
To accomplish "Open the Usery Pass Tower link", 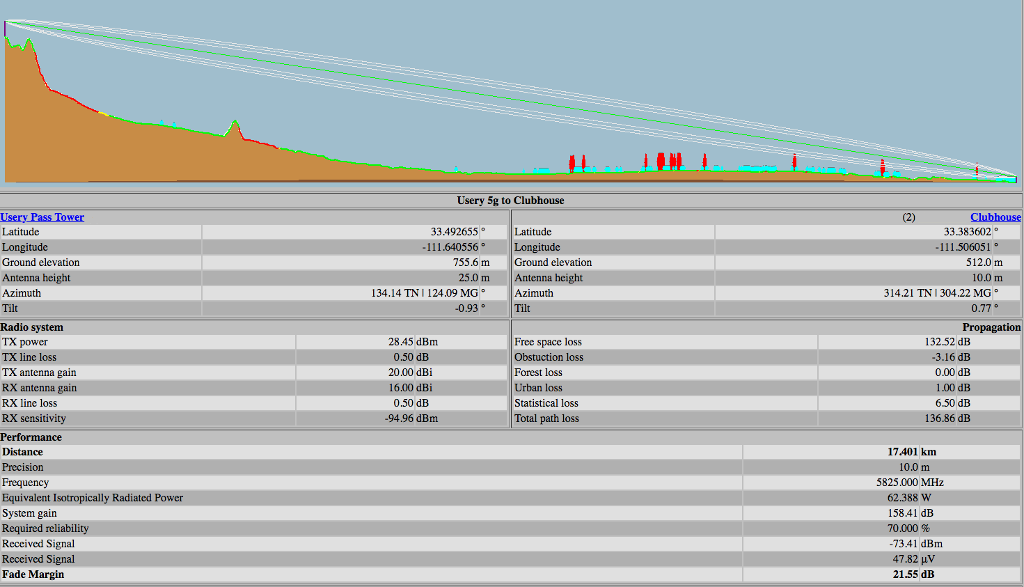I will (x=42, y=217).
